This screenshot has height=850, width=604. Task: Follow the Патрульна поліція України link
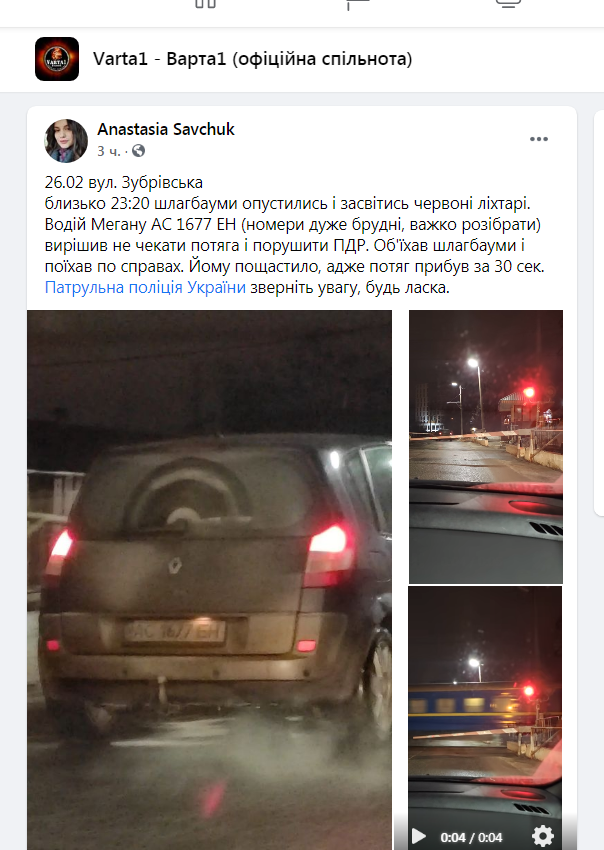(145, 287)
